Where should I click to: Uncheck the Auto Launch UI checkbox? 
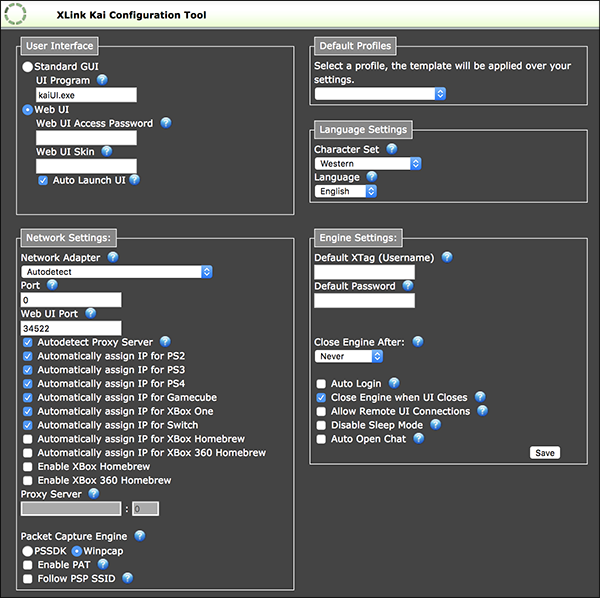43,181
